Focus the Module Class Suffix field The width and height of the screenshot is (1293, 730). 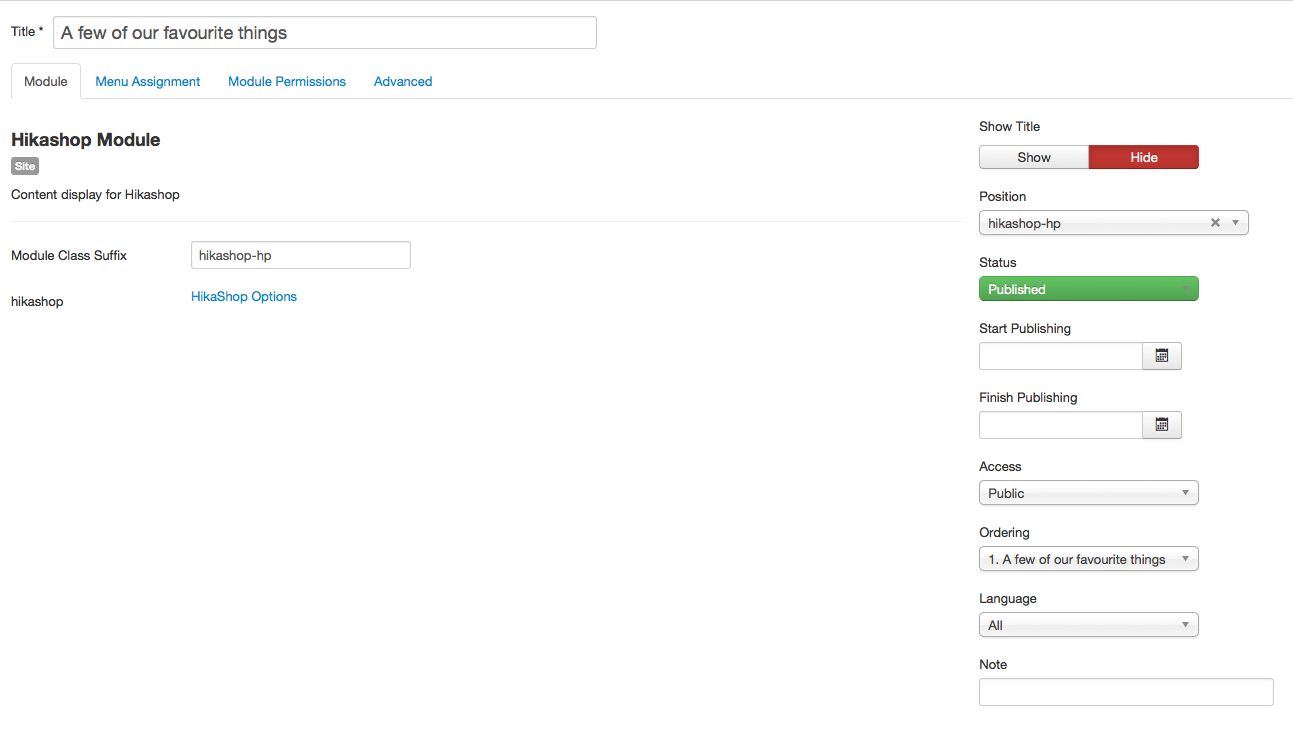300,255
